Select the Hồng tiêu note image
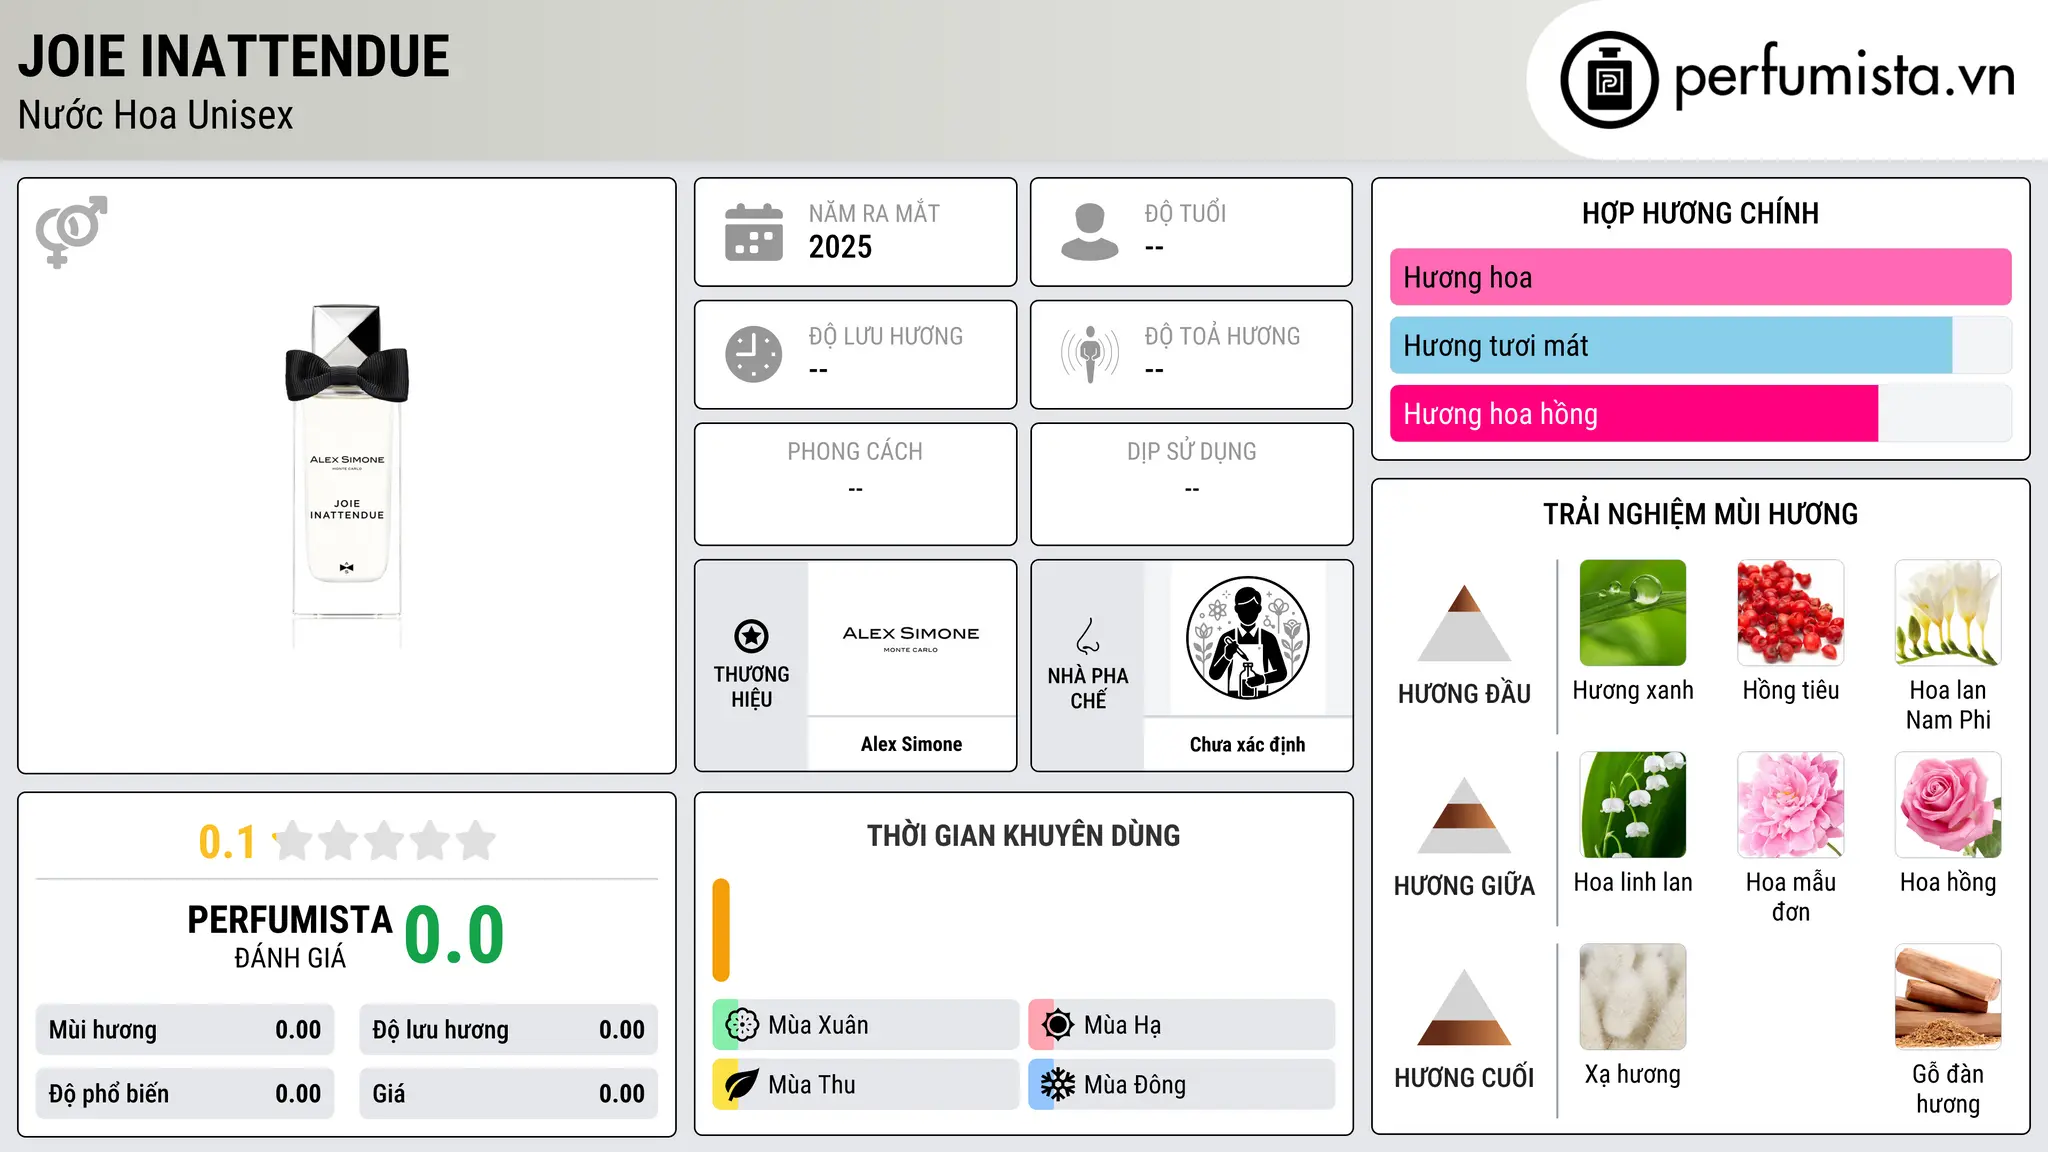This screenshot has height=1152, width=2048. pyautogui.click(x=1791, y=613)
